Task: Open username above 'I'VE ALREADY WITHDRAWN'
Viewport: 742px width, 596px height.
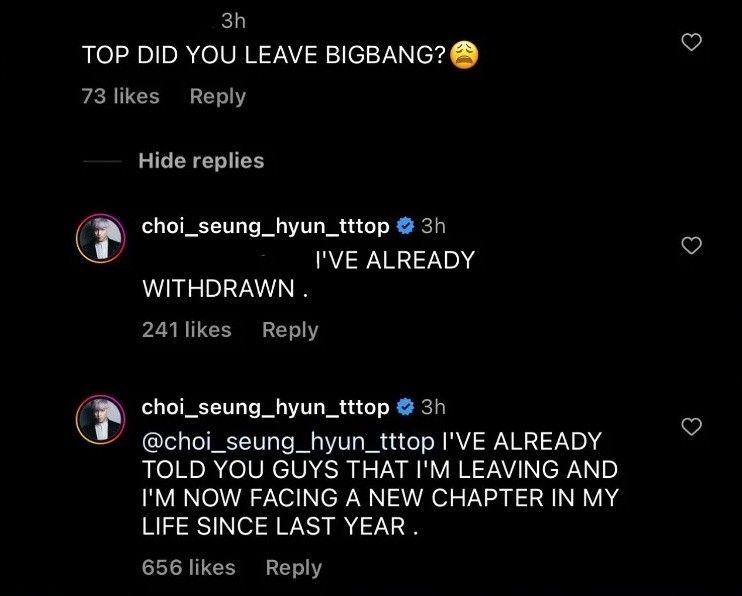Action: pyautogui.click(x=265, y=225)
